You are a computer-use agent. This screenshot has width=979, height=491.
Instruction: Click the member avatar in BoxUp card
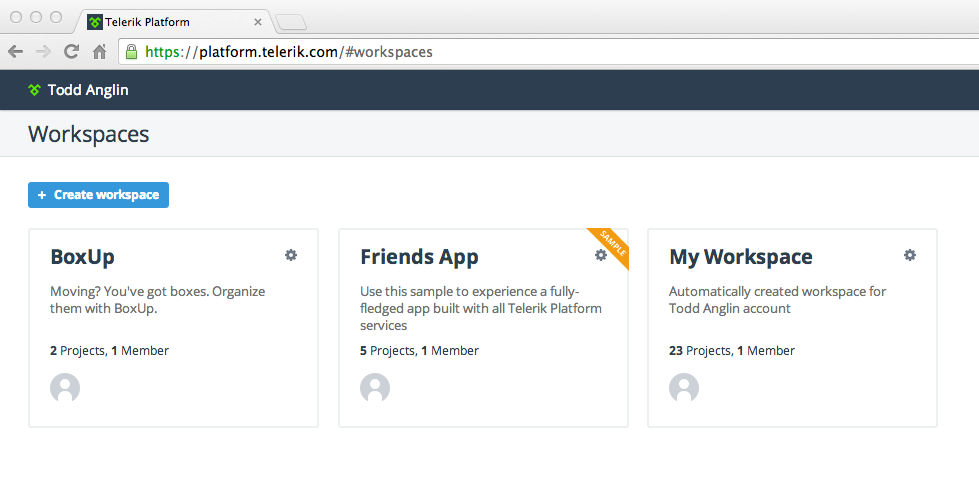pyautogui.click(x=65, y=388)
